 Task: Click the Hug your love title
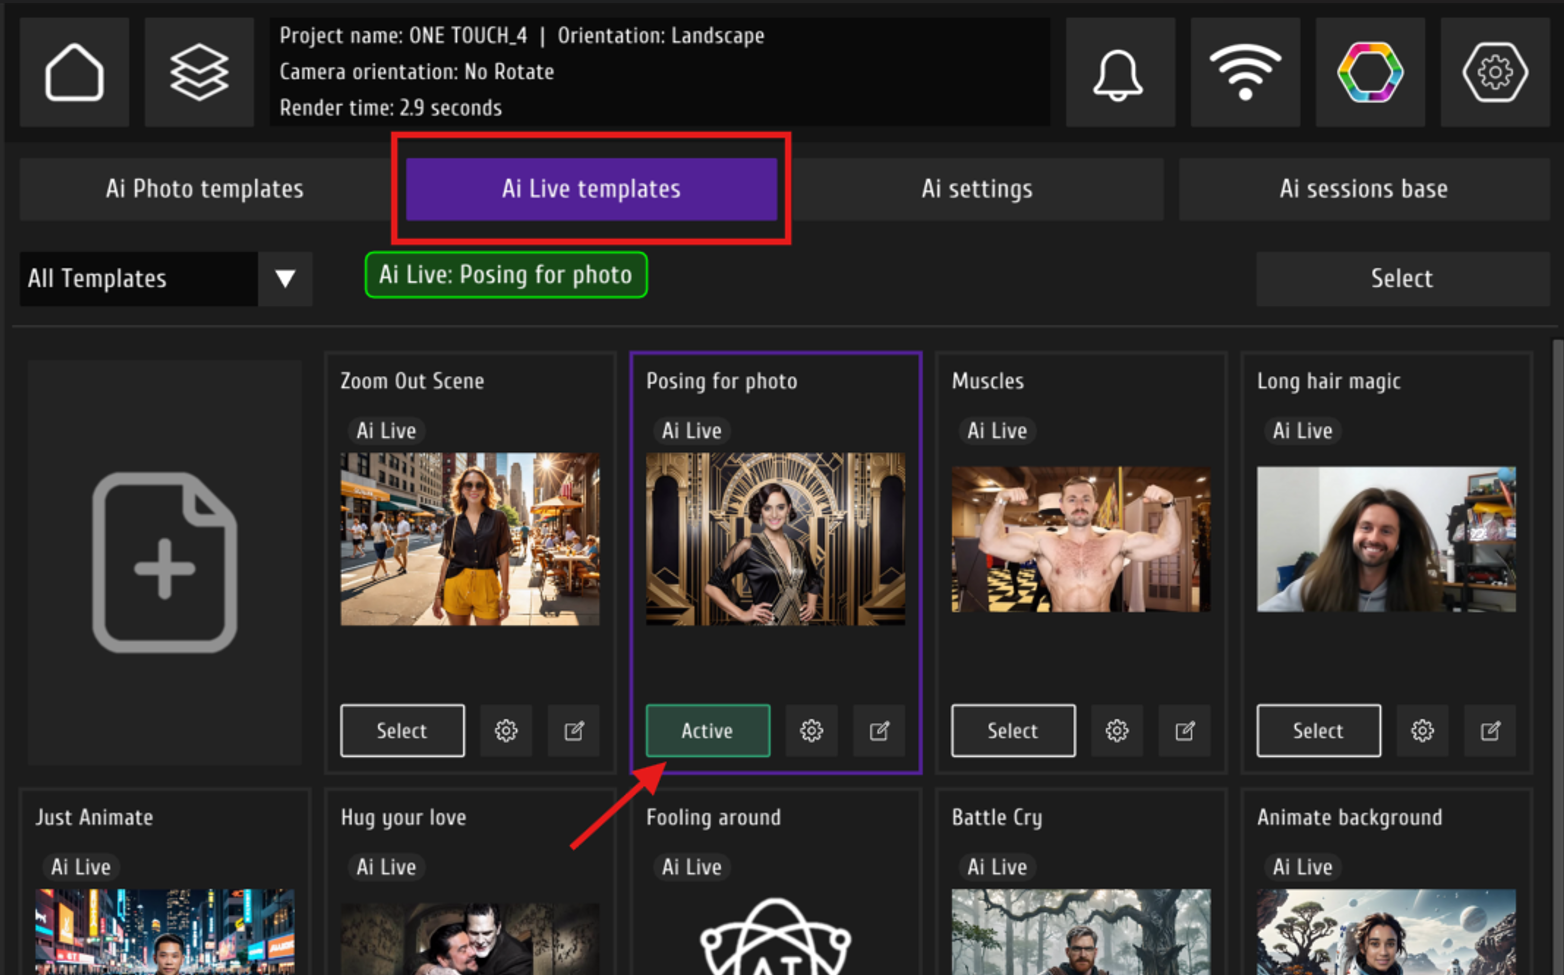[404, 817]
